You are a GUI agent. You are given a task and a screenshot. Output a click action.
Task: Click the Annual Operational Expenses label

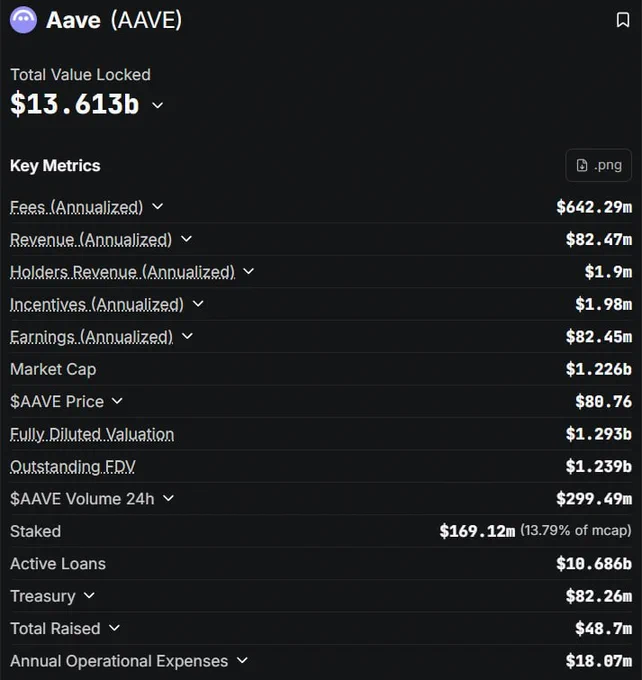119,661
